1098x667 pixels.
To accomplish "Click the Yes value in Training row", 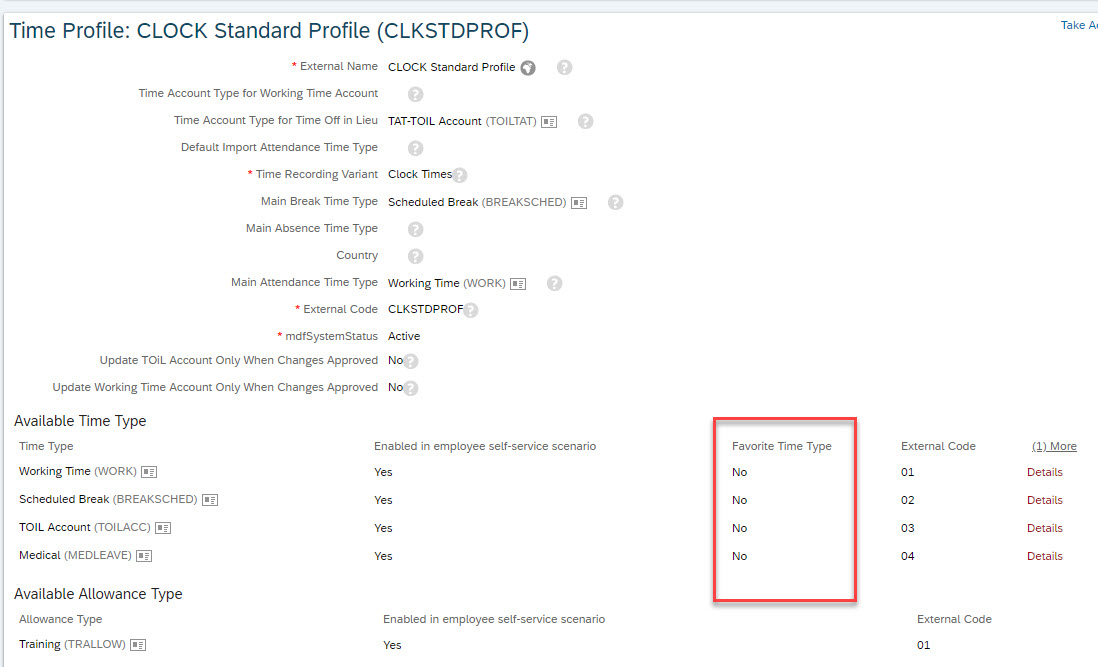I will pyautogui.click(x=392, y=645).
